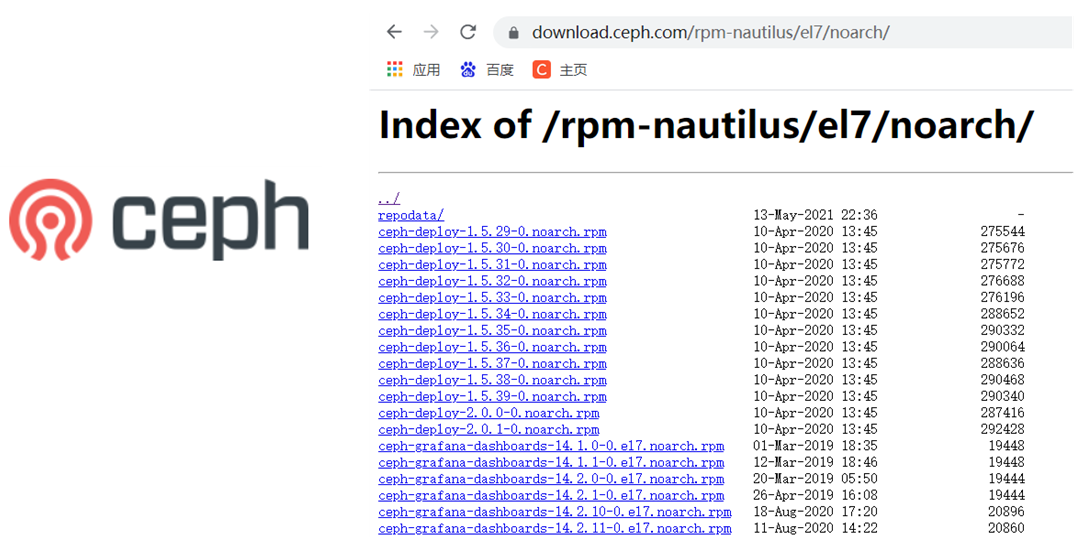Open the 主页 bookmark label
Screen dimensions: 1086x542
[573, 70]
